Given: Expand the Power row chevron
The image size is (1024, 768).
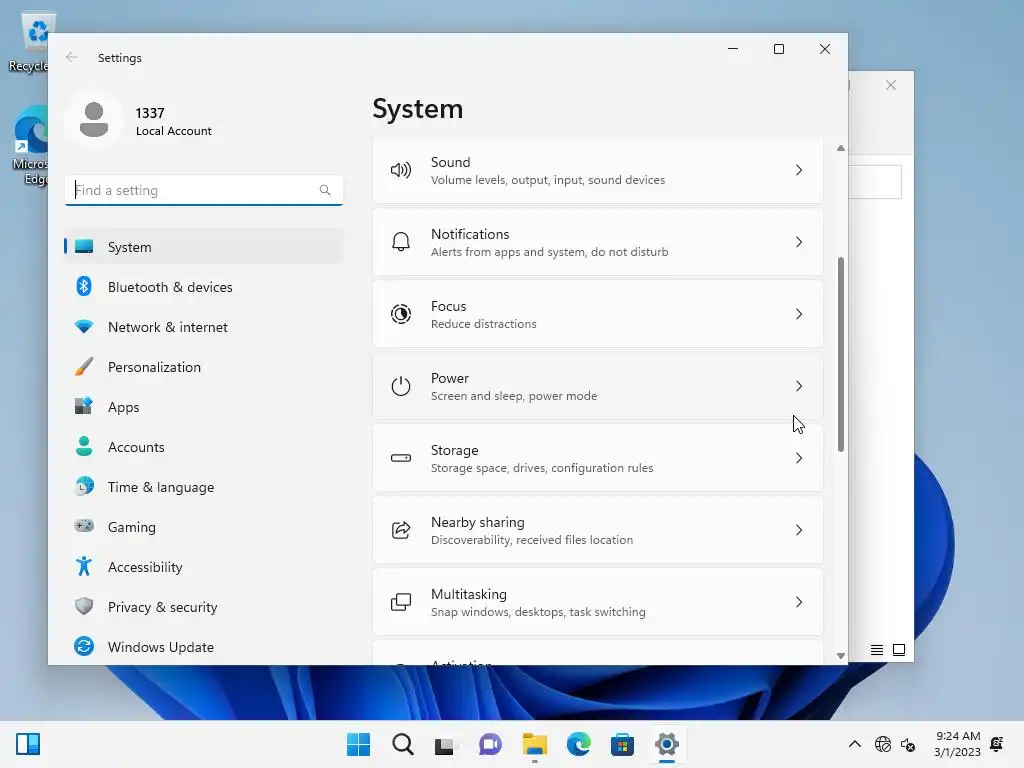Looking at the screenshot, I should coord(799,386).
